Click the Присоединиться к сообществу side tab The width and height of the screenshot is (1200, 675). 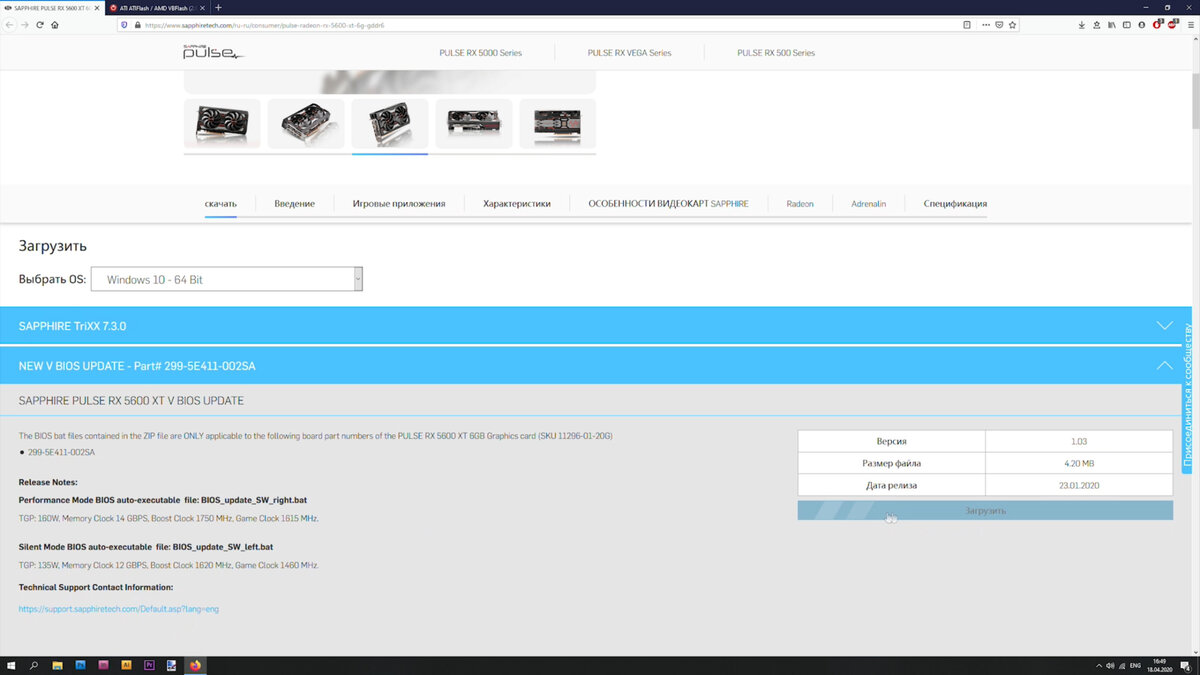(1188, 397)
